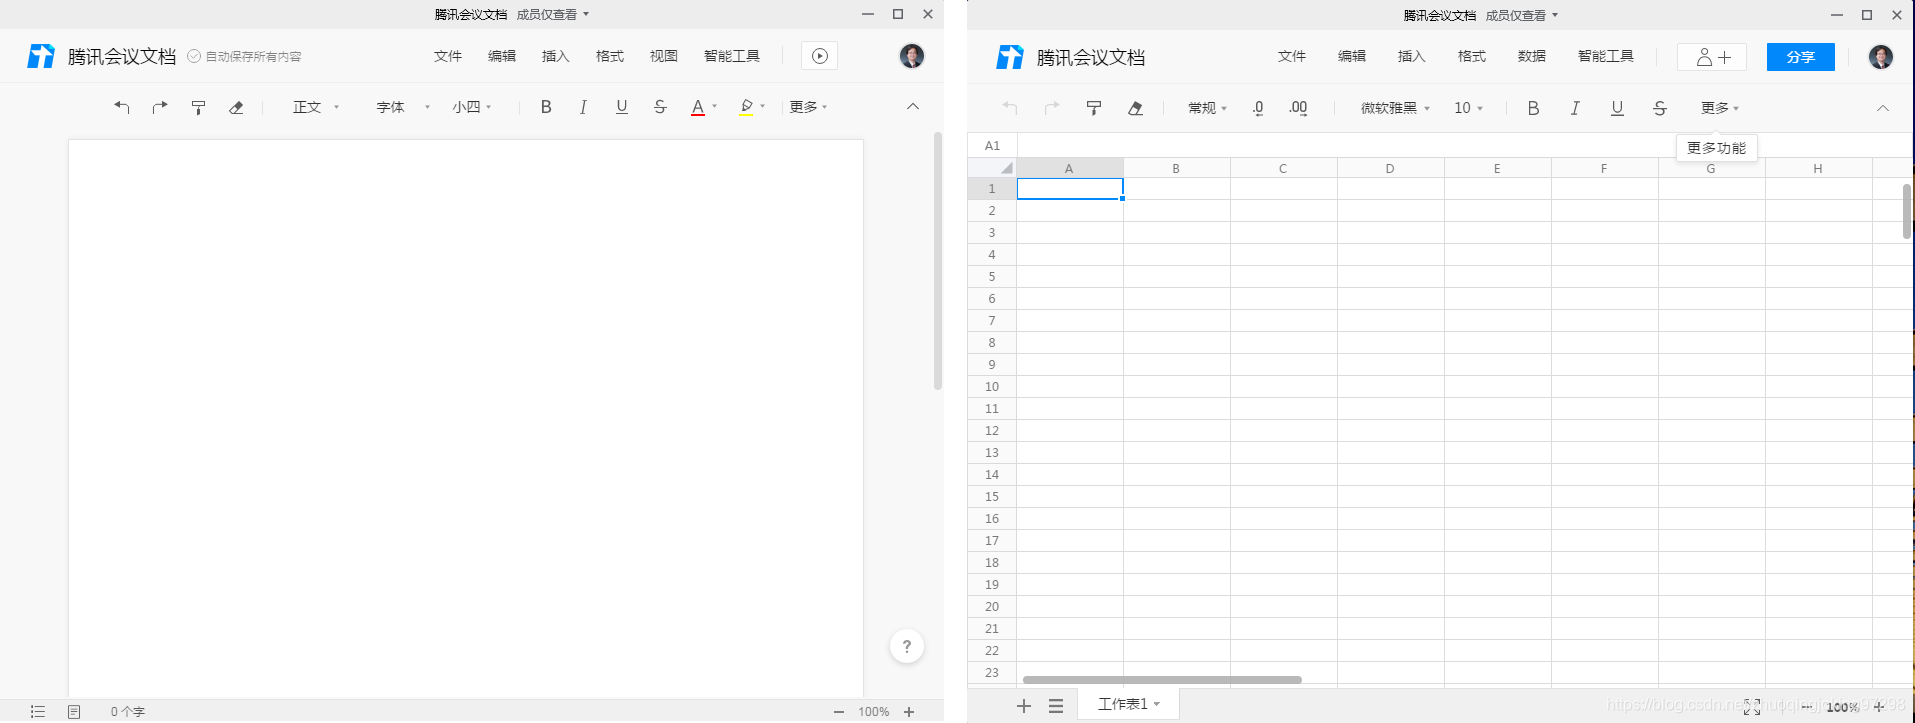
Task: Zoom out with minus in document window
Action: 839,711
